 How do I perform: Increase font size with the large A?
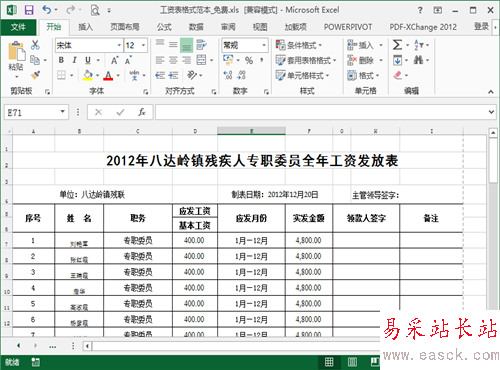pyautogui.click(x=114, y=60)
